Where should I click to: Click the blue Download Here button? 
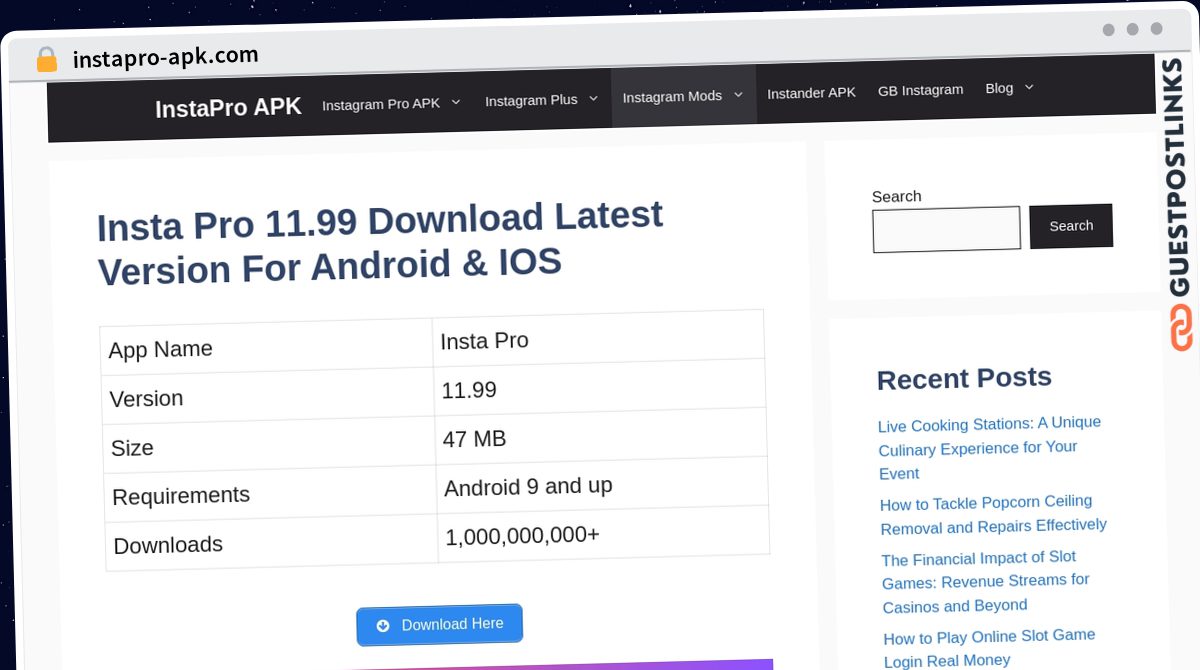point(439,625)
